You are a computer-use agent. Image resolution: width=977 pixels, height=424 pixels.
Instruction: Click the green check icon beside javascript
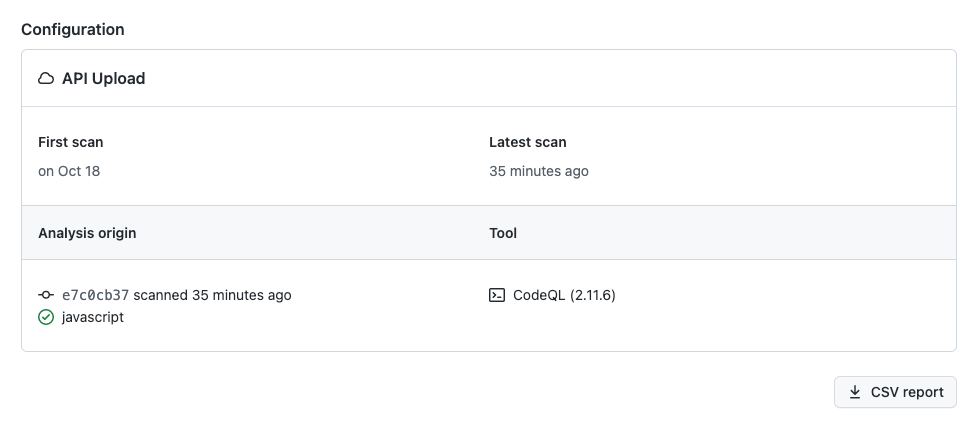point(46,317)
